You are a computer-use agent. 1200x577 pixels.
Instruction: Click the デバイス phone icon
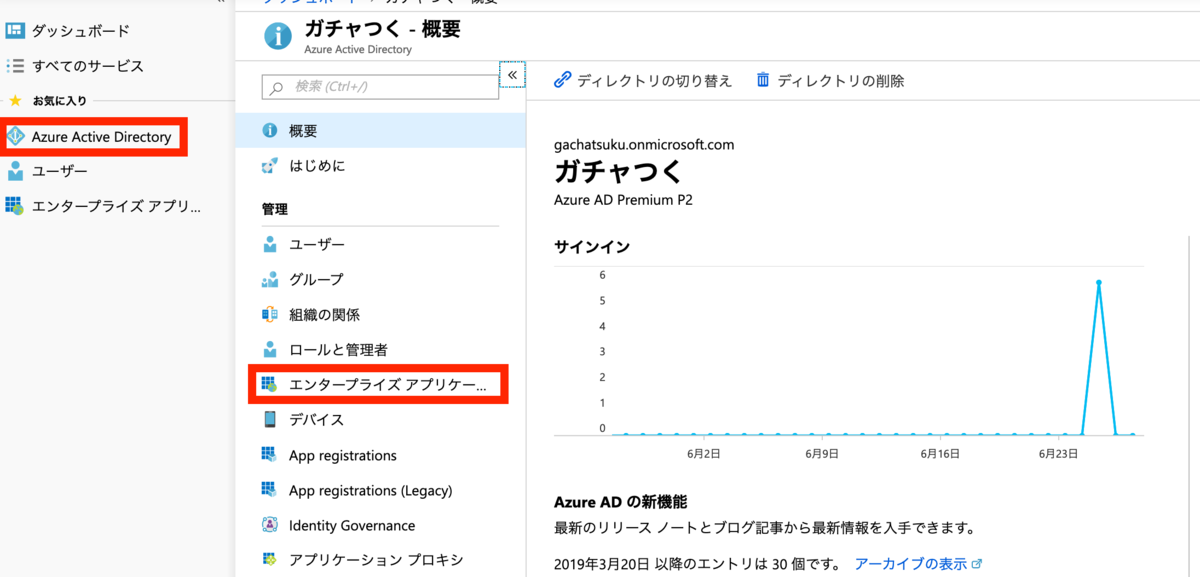point(269,419)
